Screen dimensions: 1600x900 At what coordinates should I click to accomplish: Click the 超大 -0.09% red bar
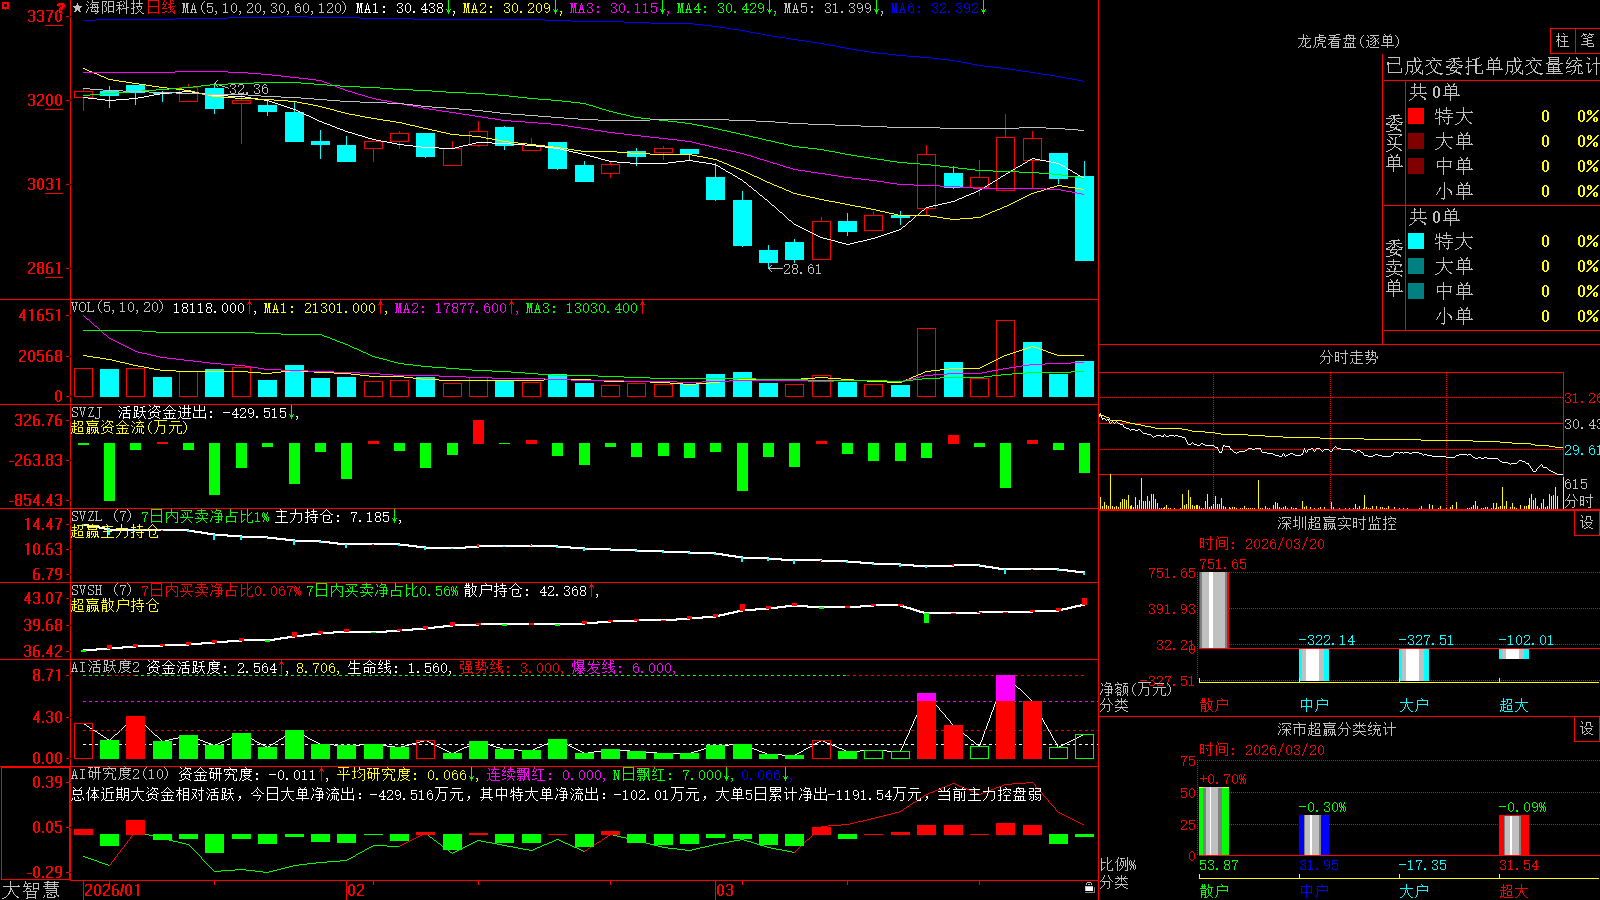(x=1514, y=835)
